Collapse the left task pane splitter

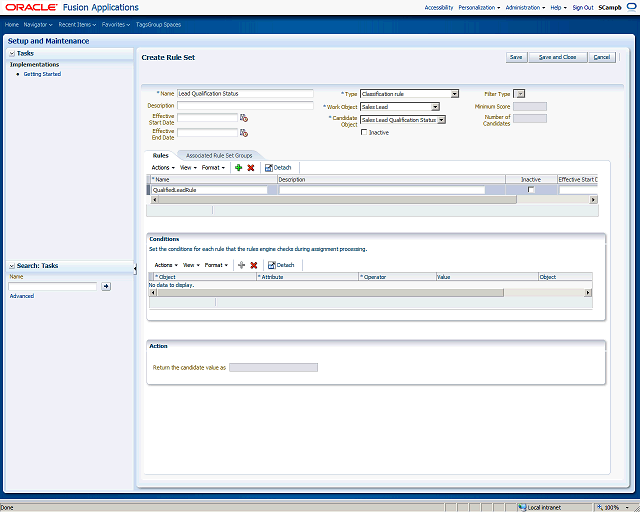pyautogui.click(x=135, y=268)
